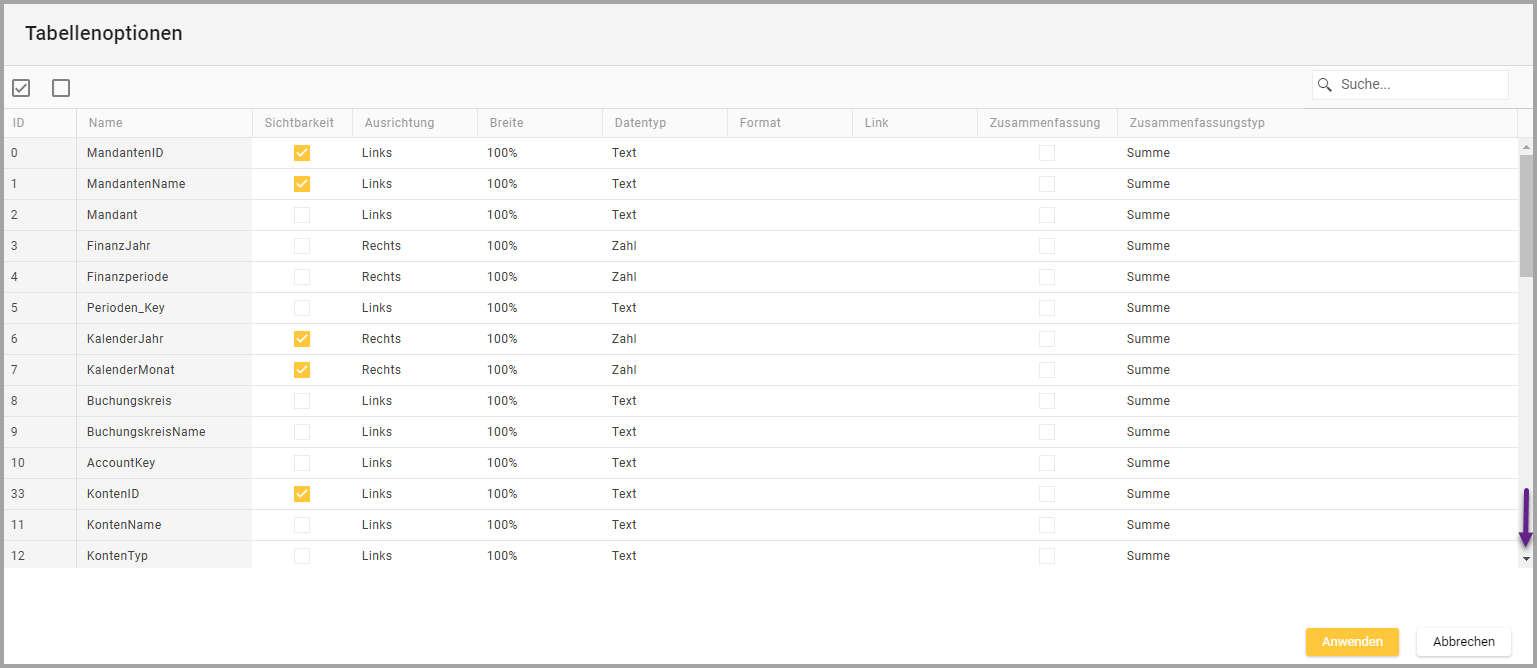
Task: Enable Zusammenfassung for MandantenName row
Action: [x=1046, y=184]
